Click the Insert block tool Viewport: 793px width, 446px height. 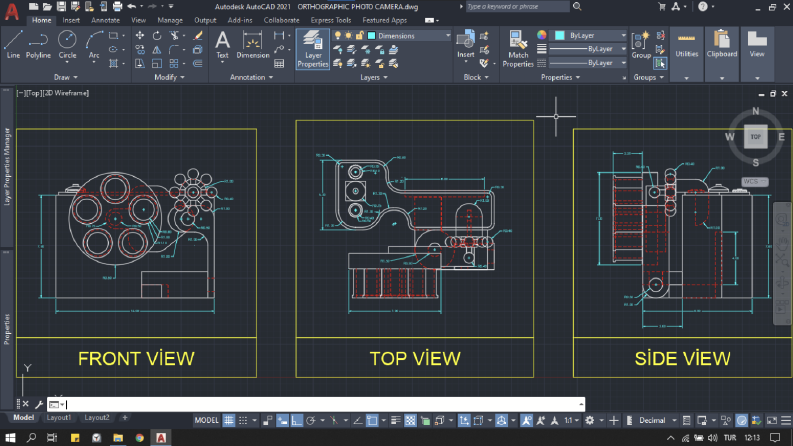click(465, 44)
